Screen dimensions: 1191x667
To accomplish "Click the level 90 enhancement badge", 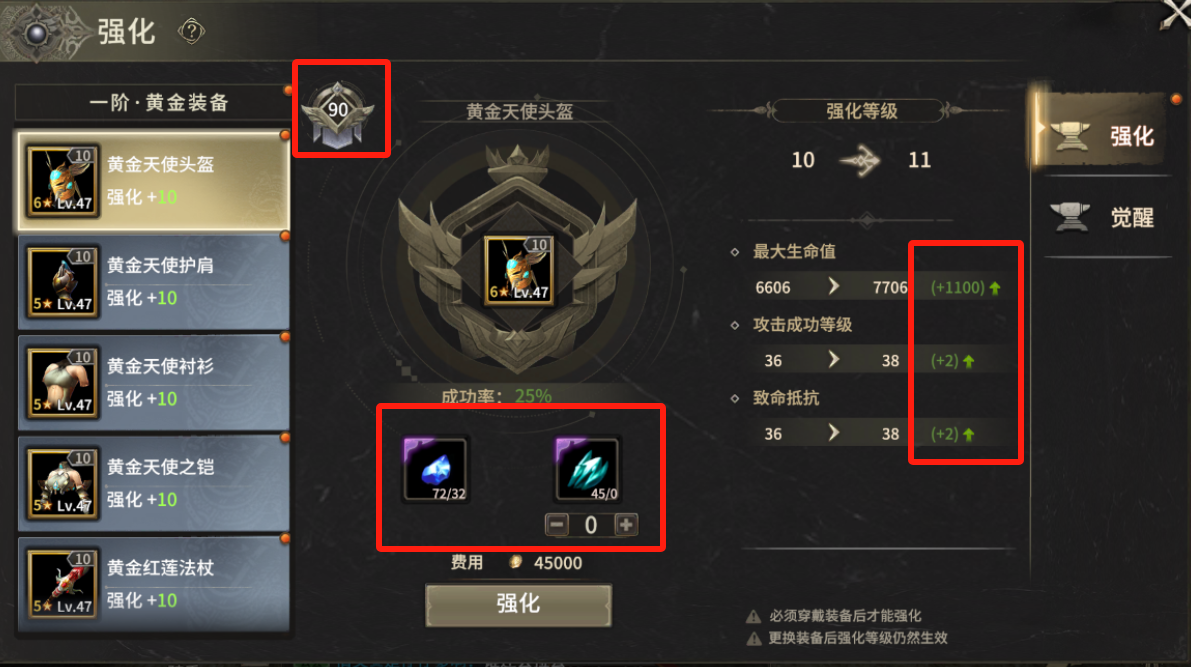I will tap(338, 112).
